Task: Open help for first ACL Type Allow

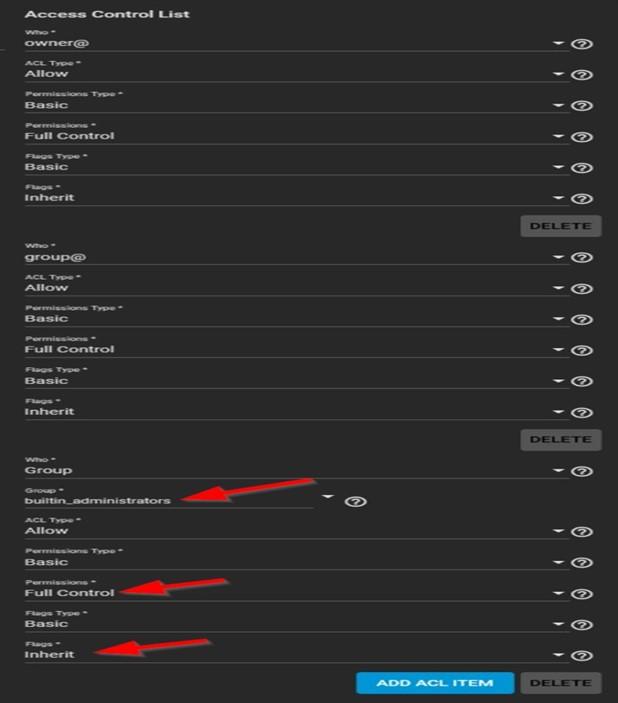Action: (582, 74)
